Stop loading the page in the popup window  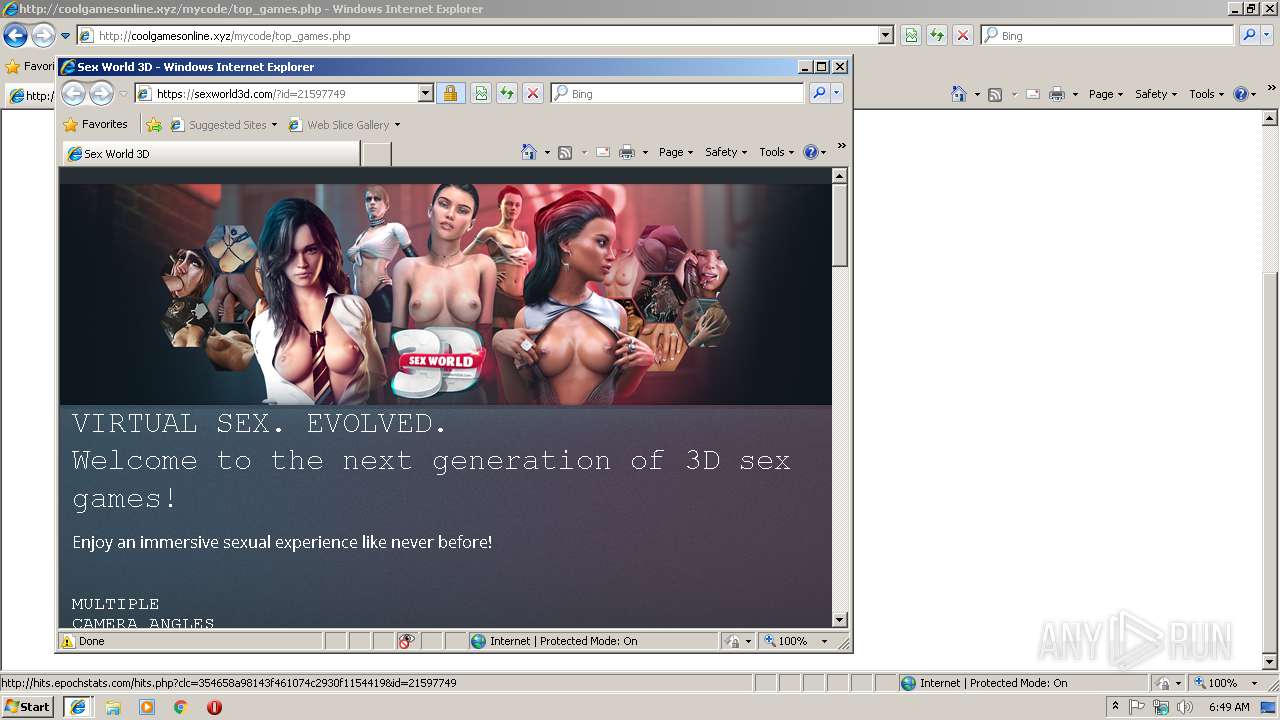[533, 94]
